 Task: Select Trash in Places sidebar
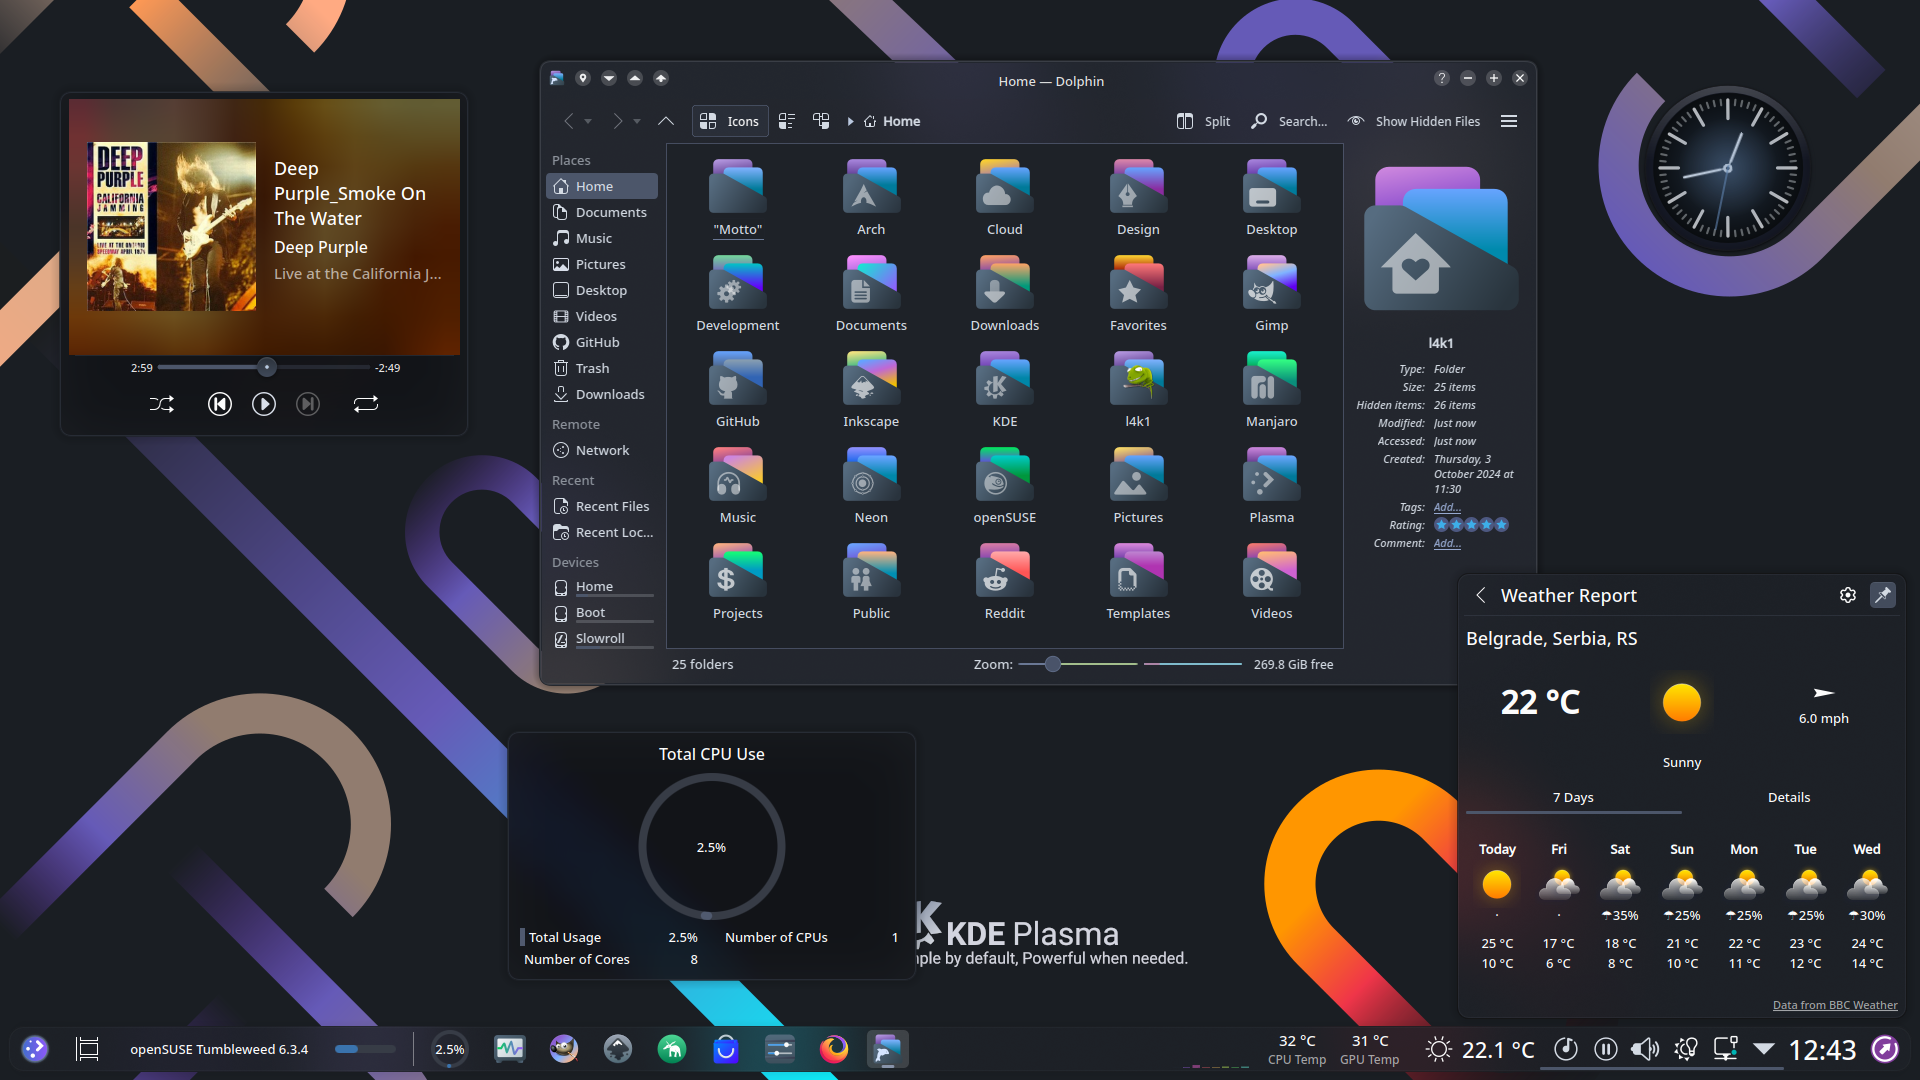coord(601,368)
